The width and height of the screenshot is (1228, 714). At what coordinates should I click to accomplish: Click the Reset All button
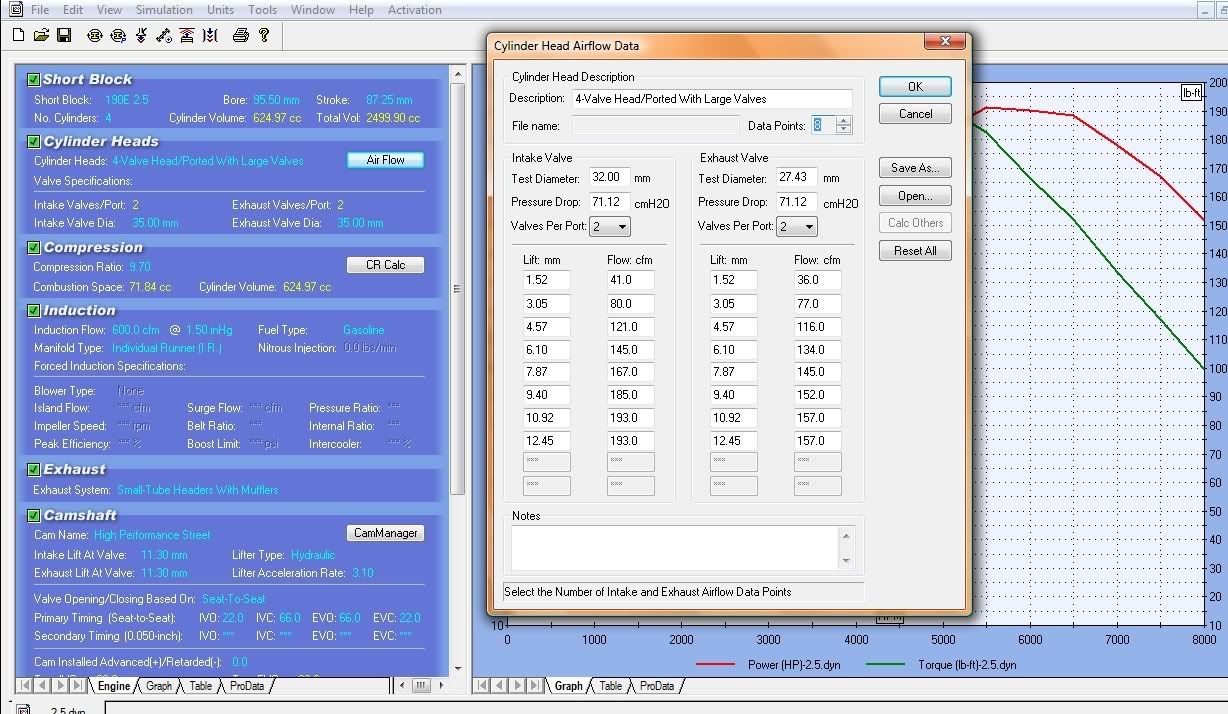point(914,251)
